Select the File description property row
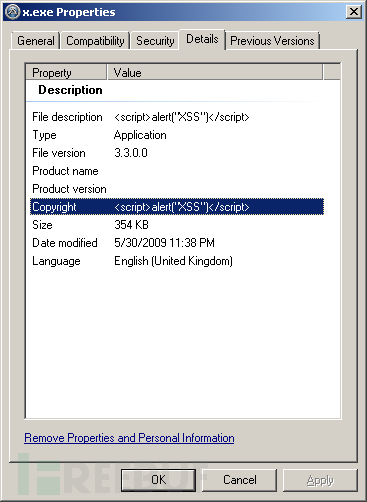367x502 pixels. pyautogui.click(x=177, y=117)
